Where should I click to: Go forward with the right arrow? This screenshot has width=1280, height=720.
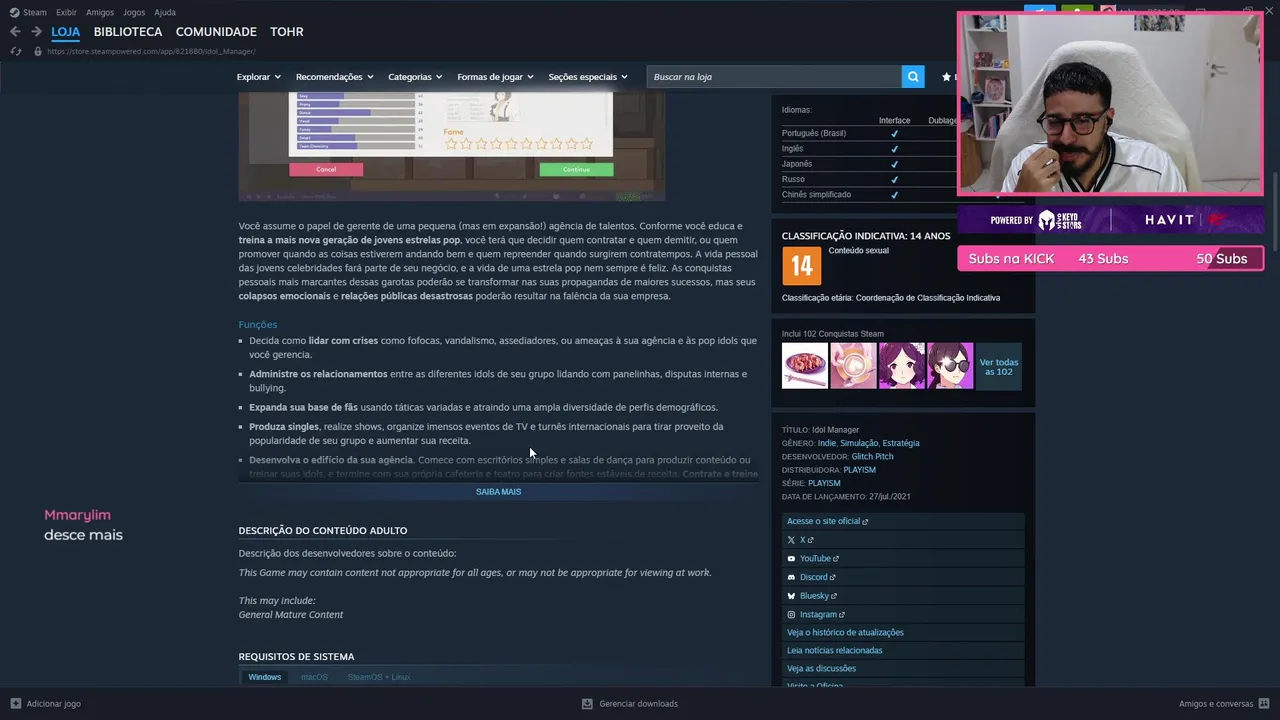36,32
